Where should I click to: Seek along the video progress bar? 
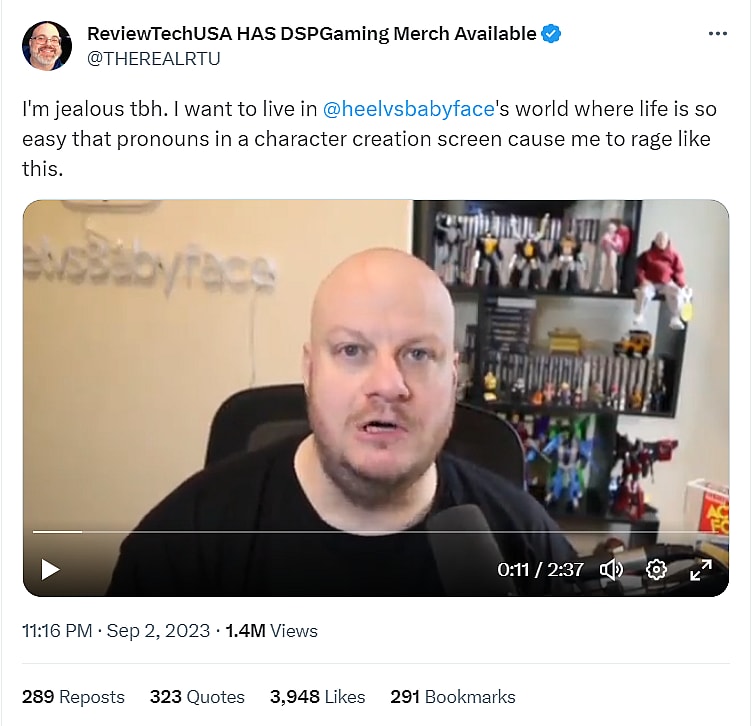[x=375, y=532]
